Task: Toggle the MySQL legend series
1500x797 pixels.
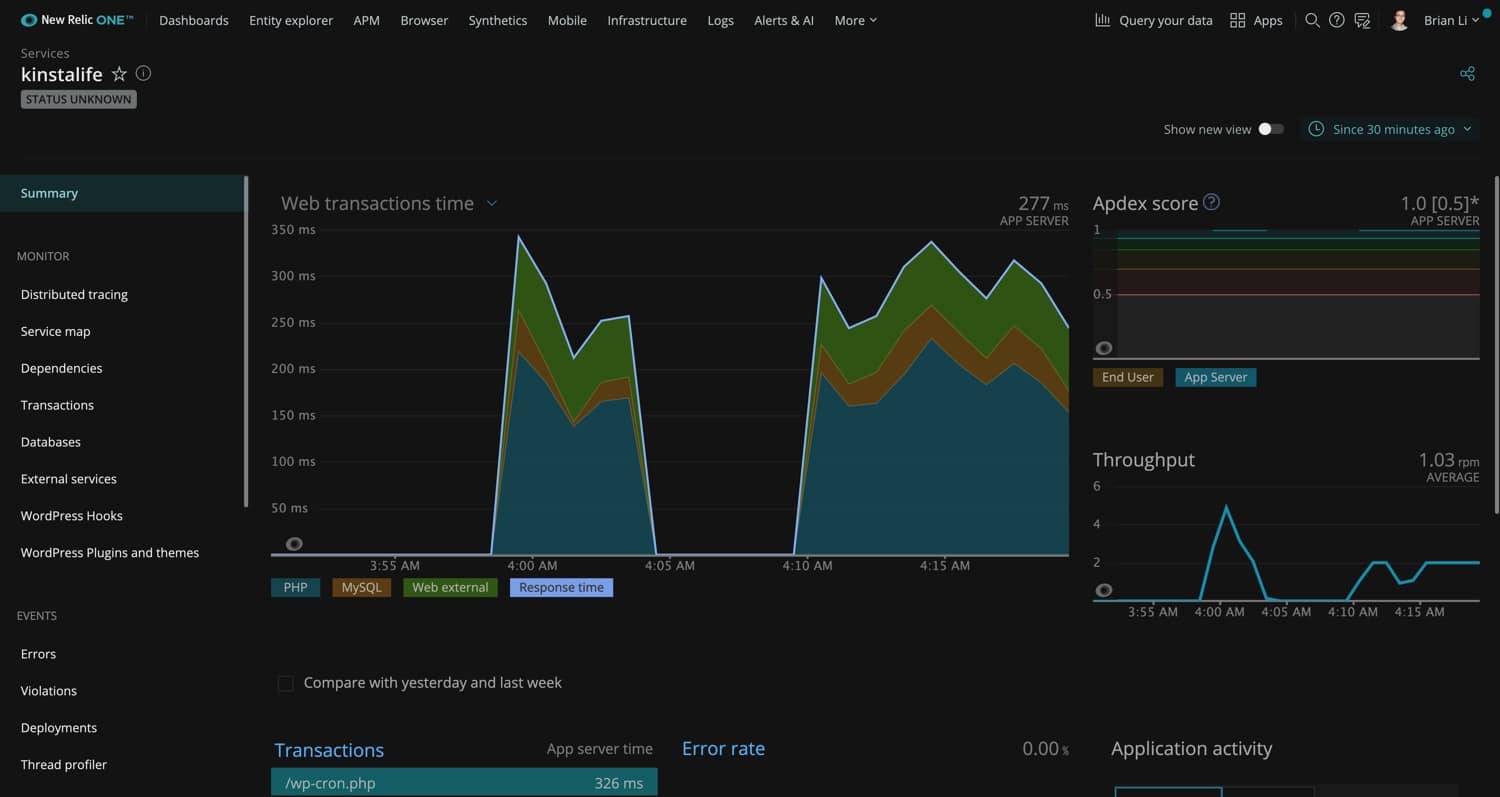Action: [362, 587]
